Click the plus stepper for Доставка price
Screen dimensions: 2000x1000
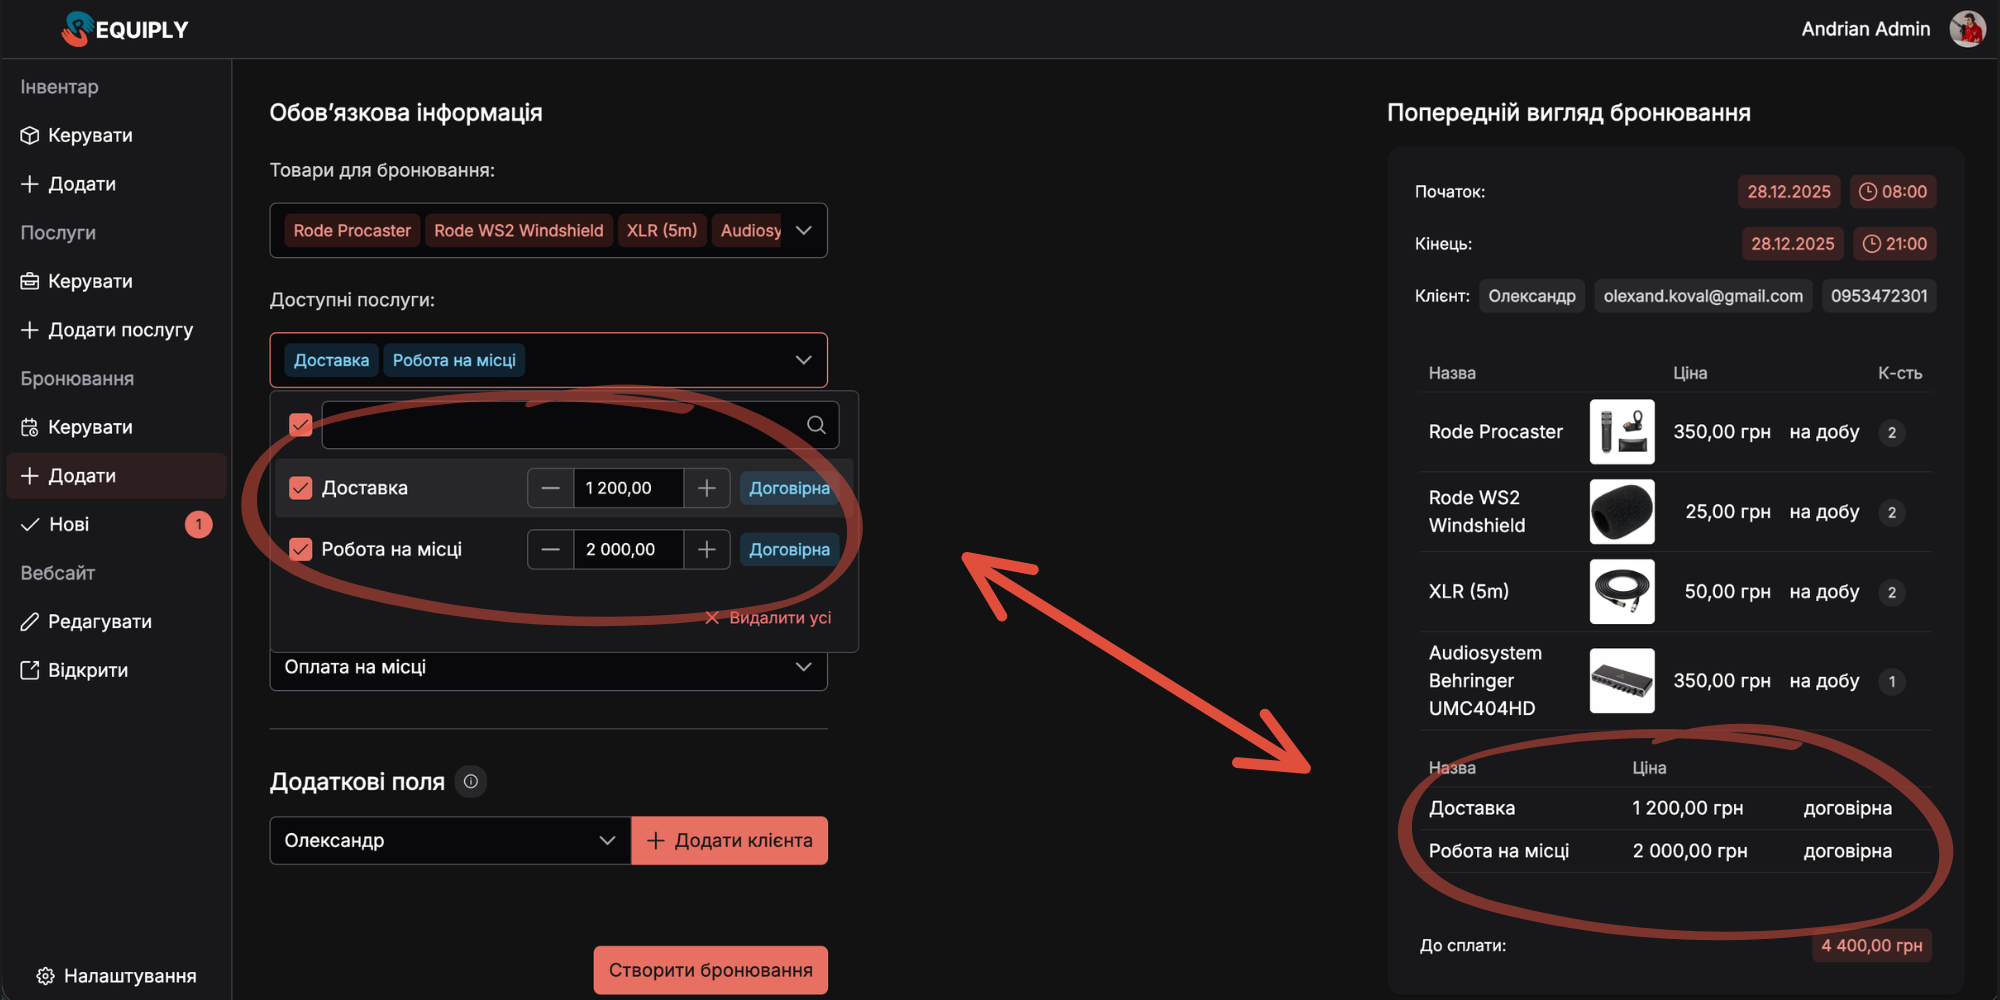707,488
